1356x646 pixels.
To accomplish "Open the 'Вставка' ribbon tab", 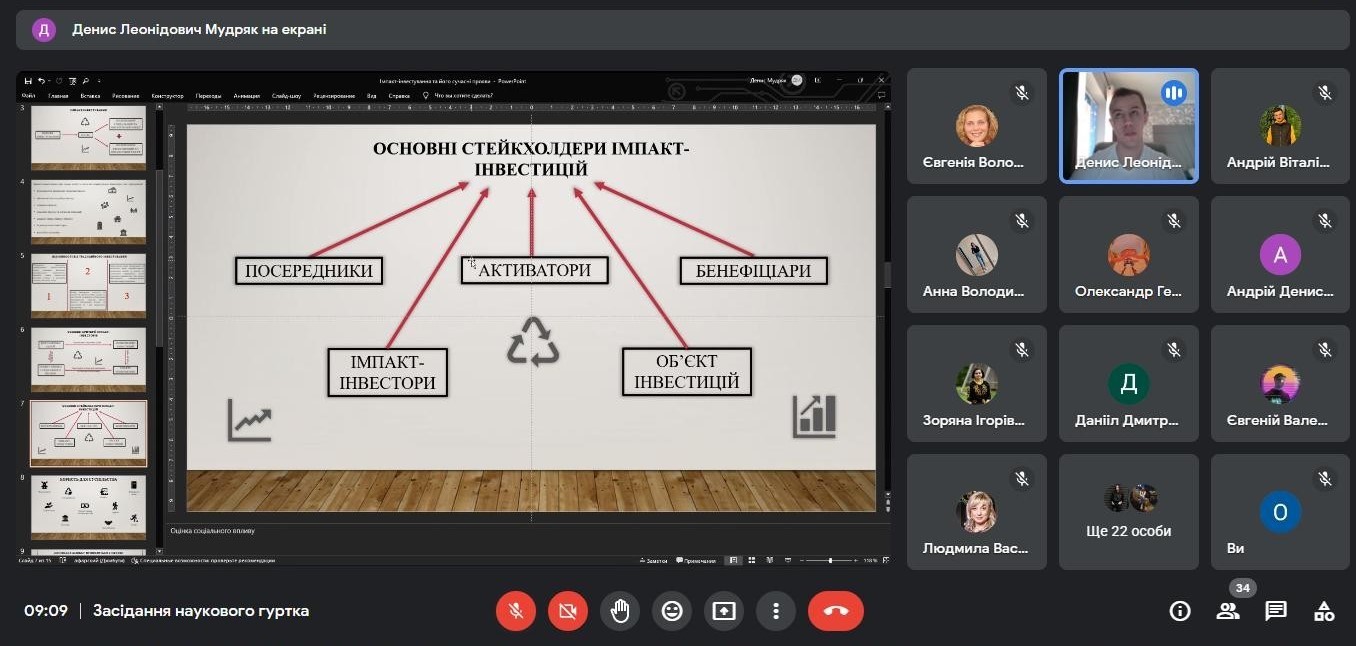I will pos(88,96).
